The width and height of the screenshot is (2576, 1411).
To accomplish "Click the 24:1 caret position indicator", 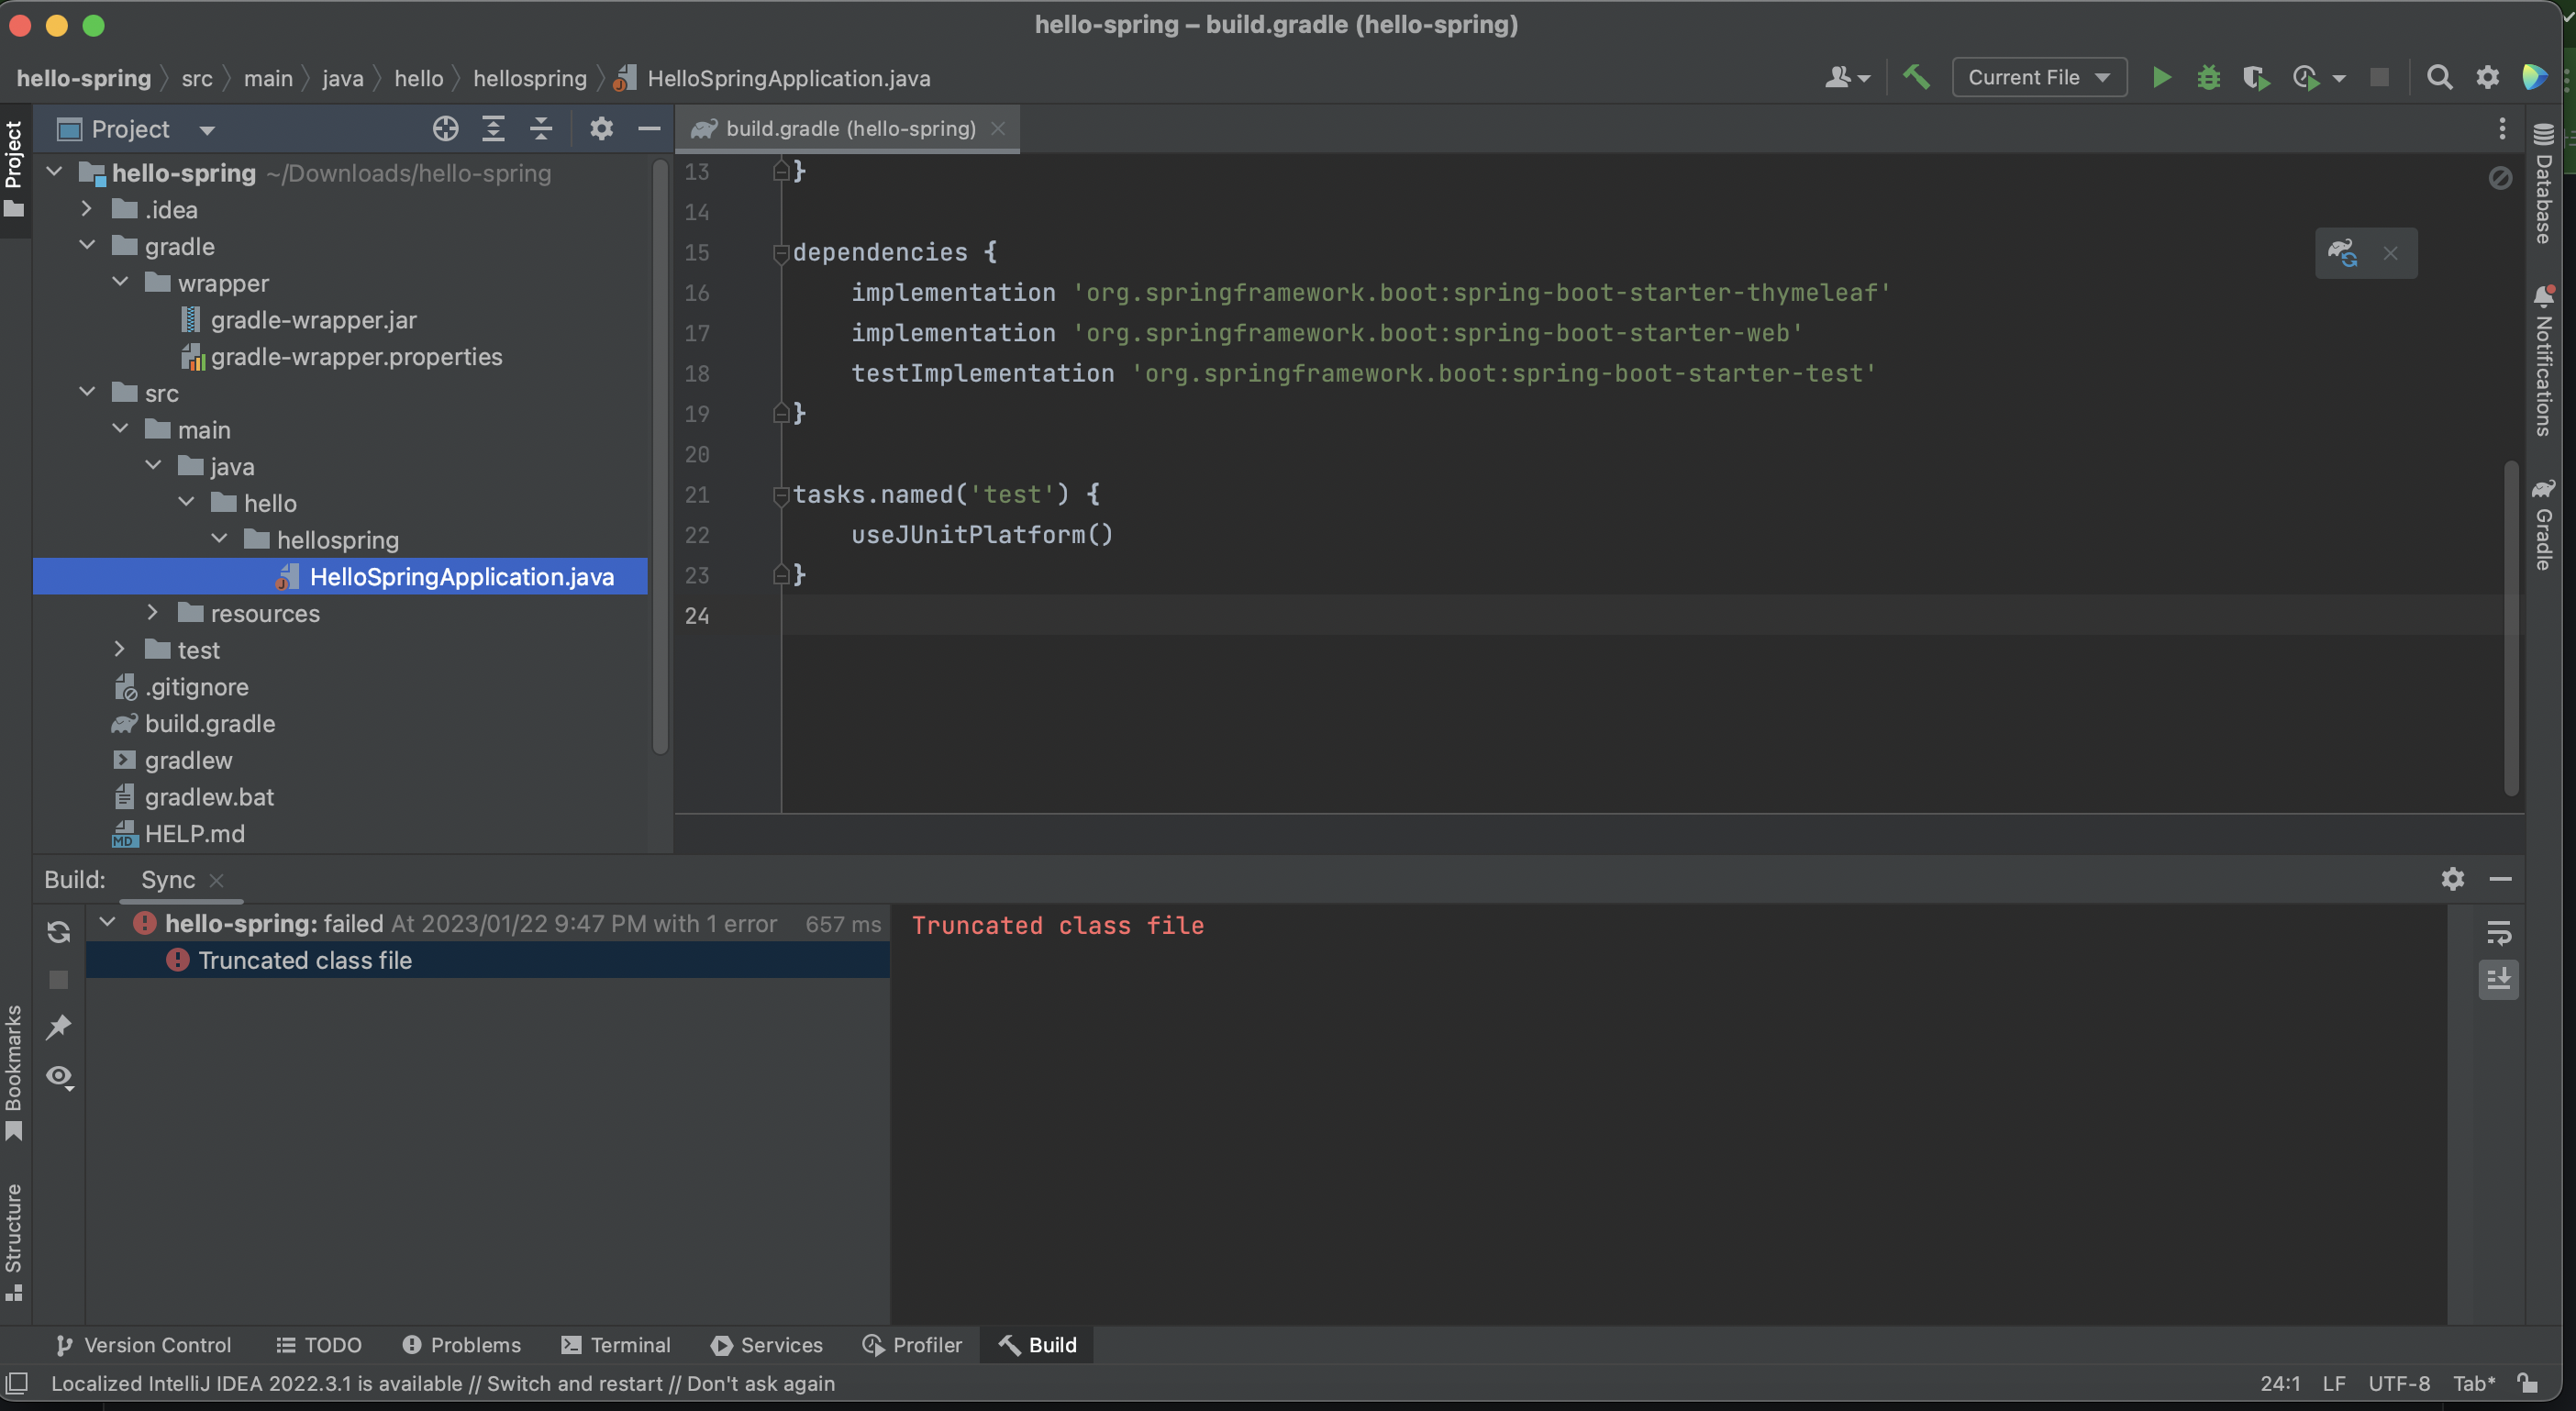I will coord(2280,1383).
